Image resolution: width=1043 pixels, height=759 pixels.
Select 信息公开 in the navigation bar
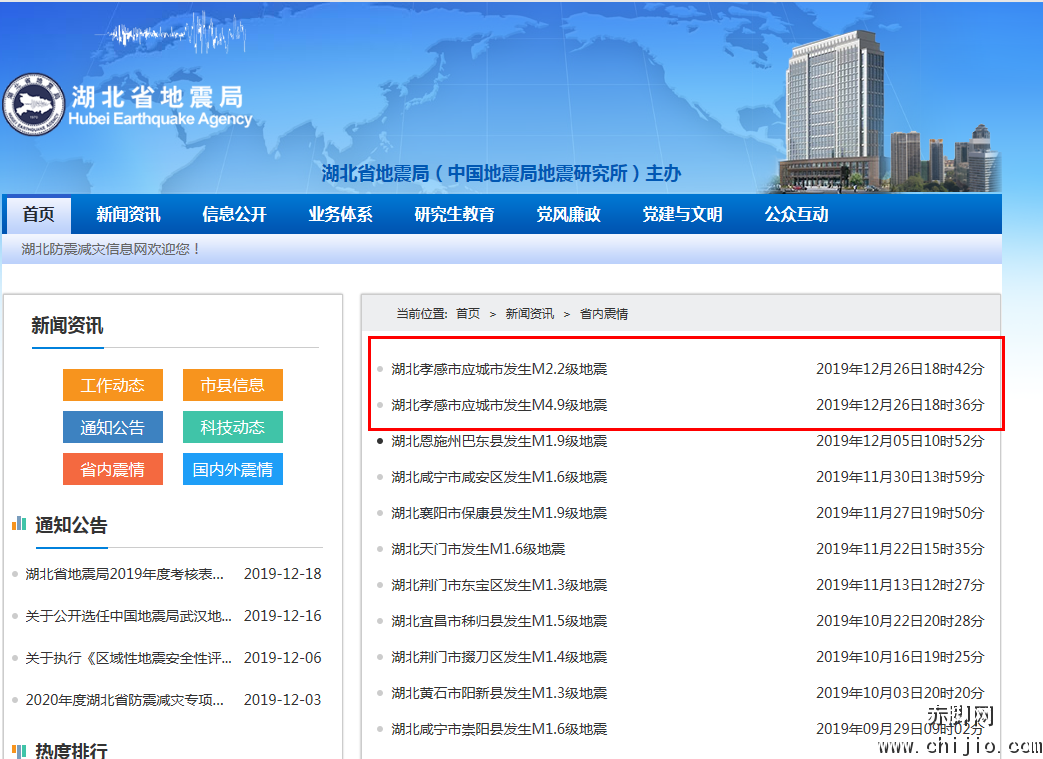pyautogui.click(x=234, y=214)
